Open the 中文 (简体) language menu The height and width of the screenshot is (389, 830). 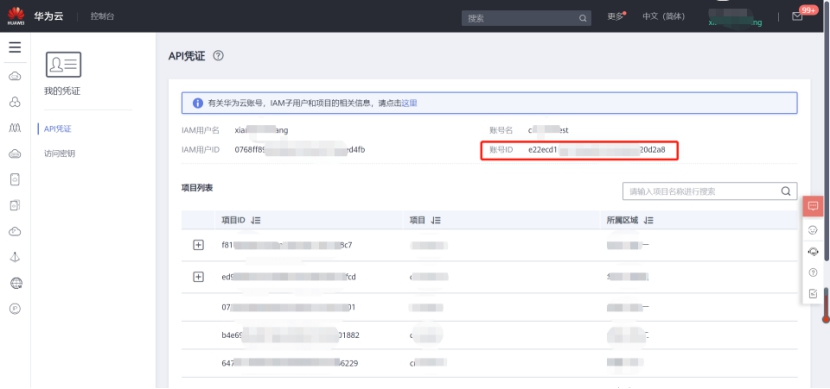[663, 16]
